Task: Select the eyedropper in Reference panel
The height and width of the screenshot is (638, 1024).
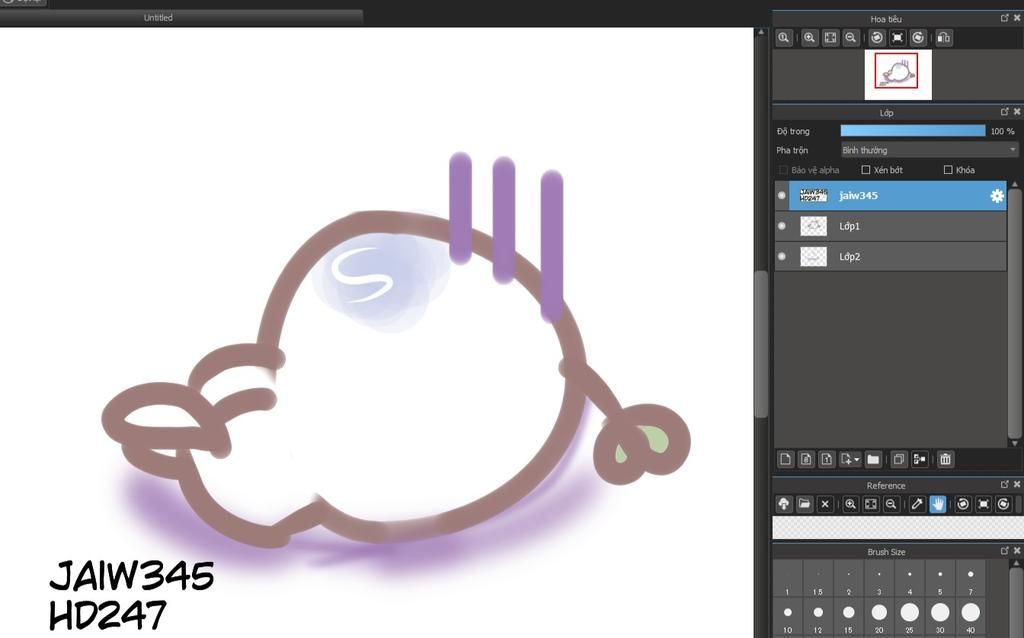Action: [917, 504]
